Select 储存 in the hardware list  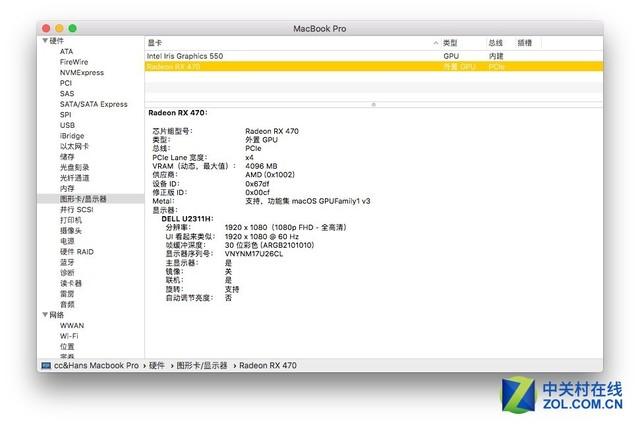click(67, 157)
